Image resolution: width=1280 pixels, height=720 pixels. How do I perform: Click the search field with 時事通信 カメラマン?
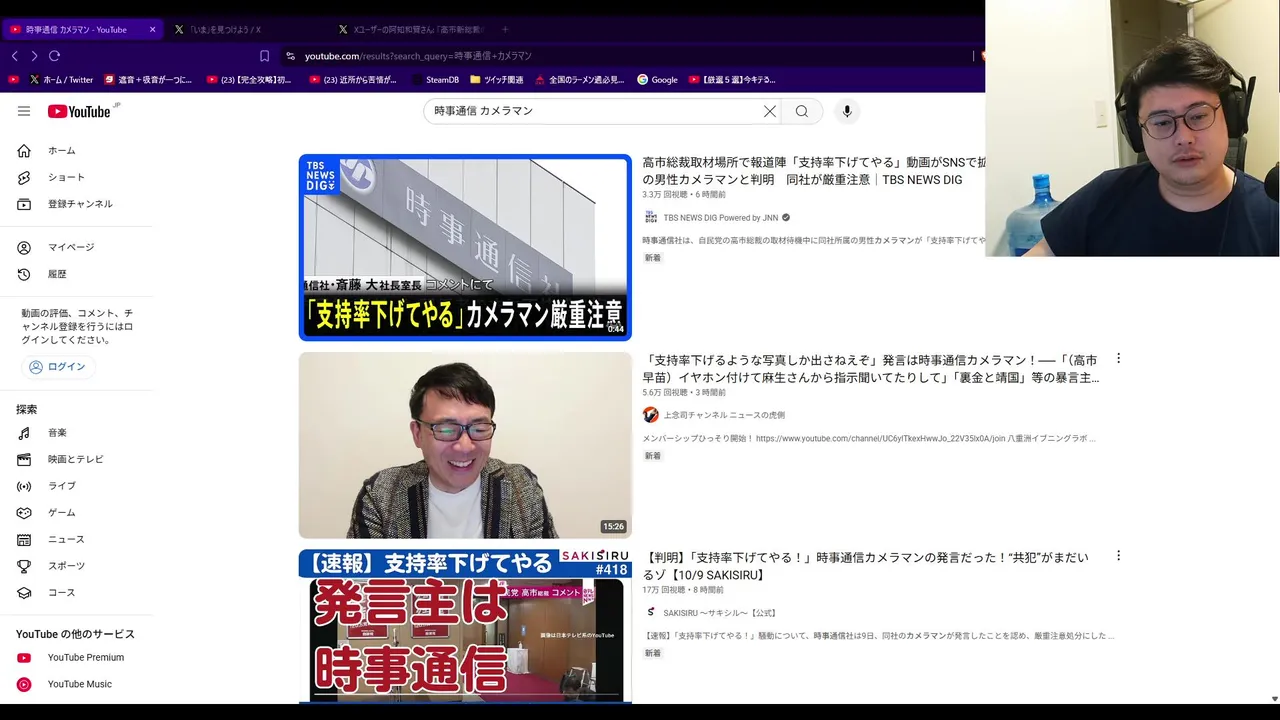point(594,111)
